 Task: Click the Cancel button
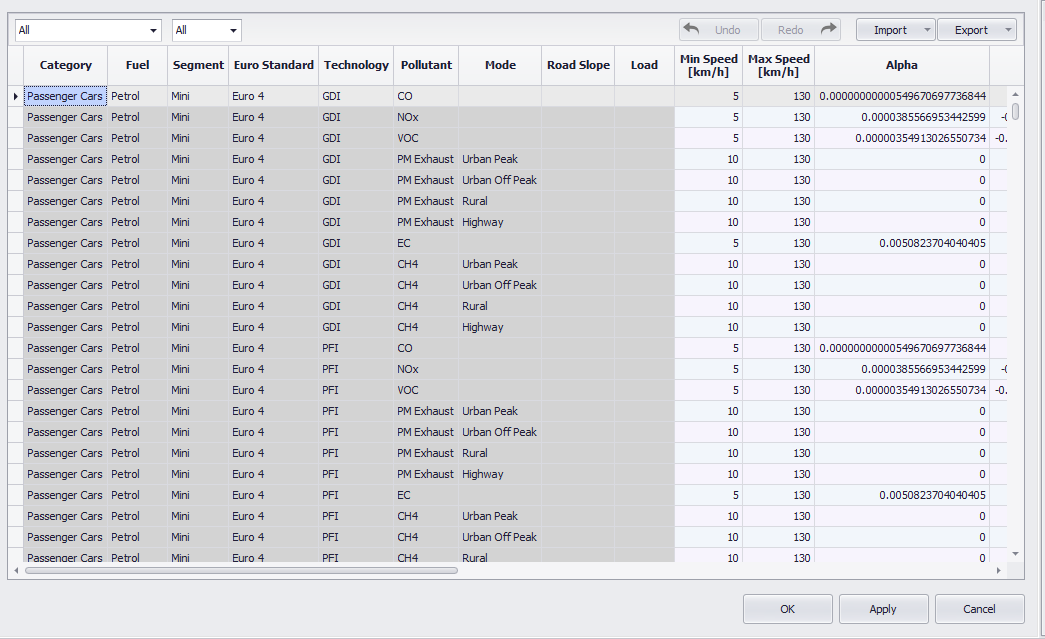click(979, 608)
